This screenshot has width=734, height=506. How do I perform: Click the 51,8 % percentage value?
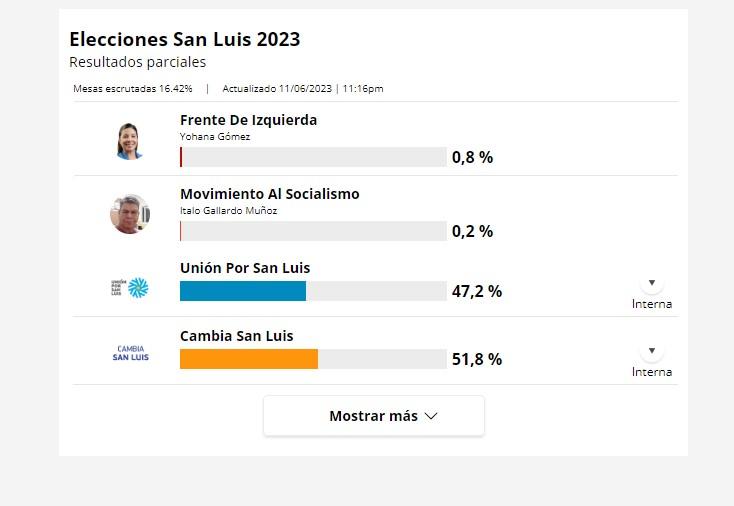tap(477, 359)
